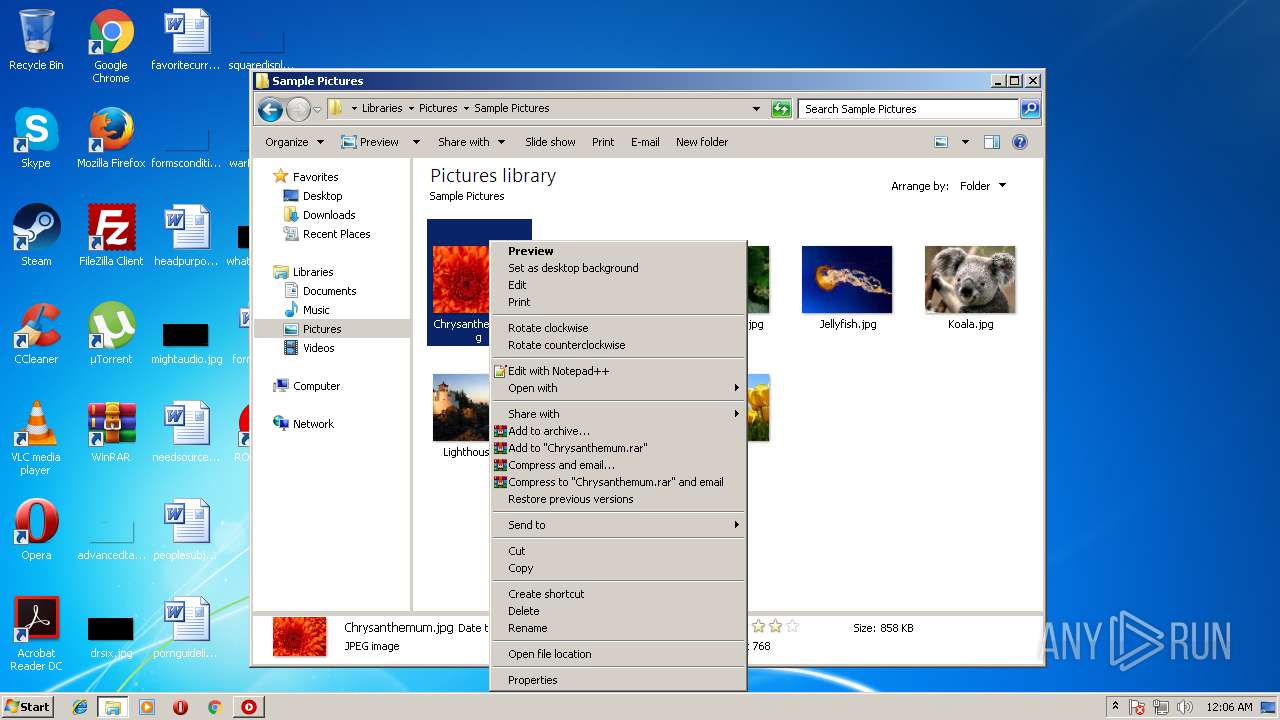Select the drsix.jpg desktop file
Screen dimensions: 1280x720
pyautogui.click(x=111, y=637)
